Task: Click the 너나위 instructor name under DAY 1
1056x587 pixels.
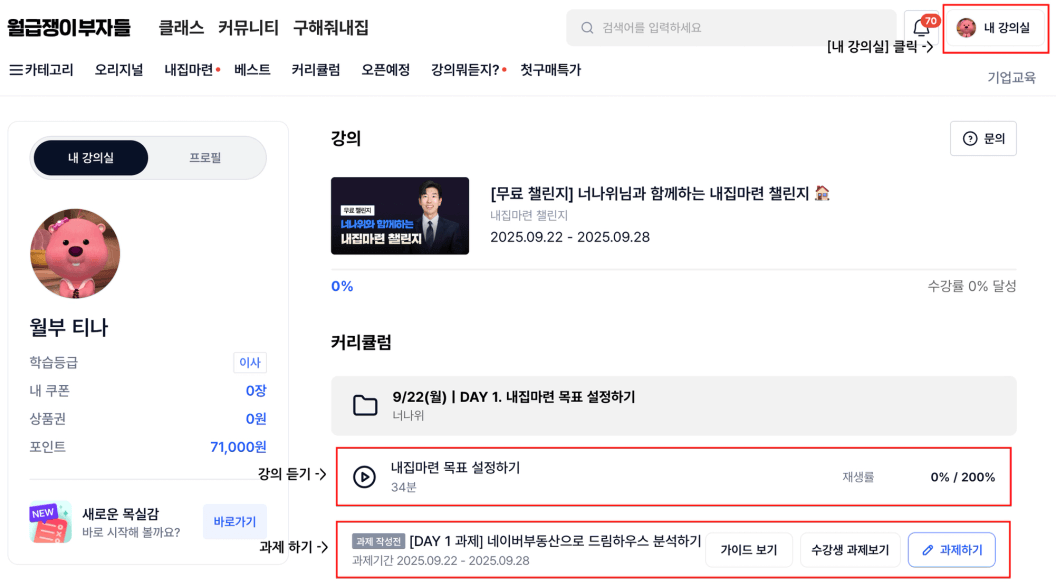Action: 408,415
